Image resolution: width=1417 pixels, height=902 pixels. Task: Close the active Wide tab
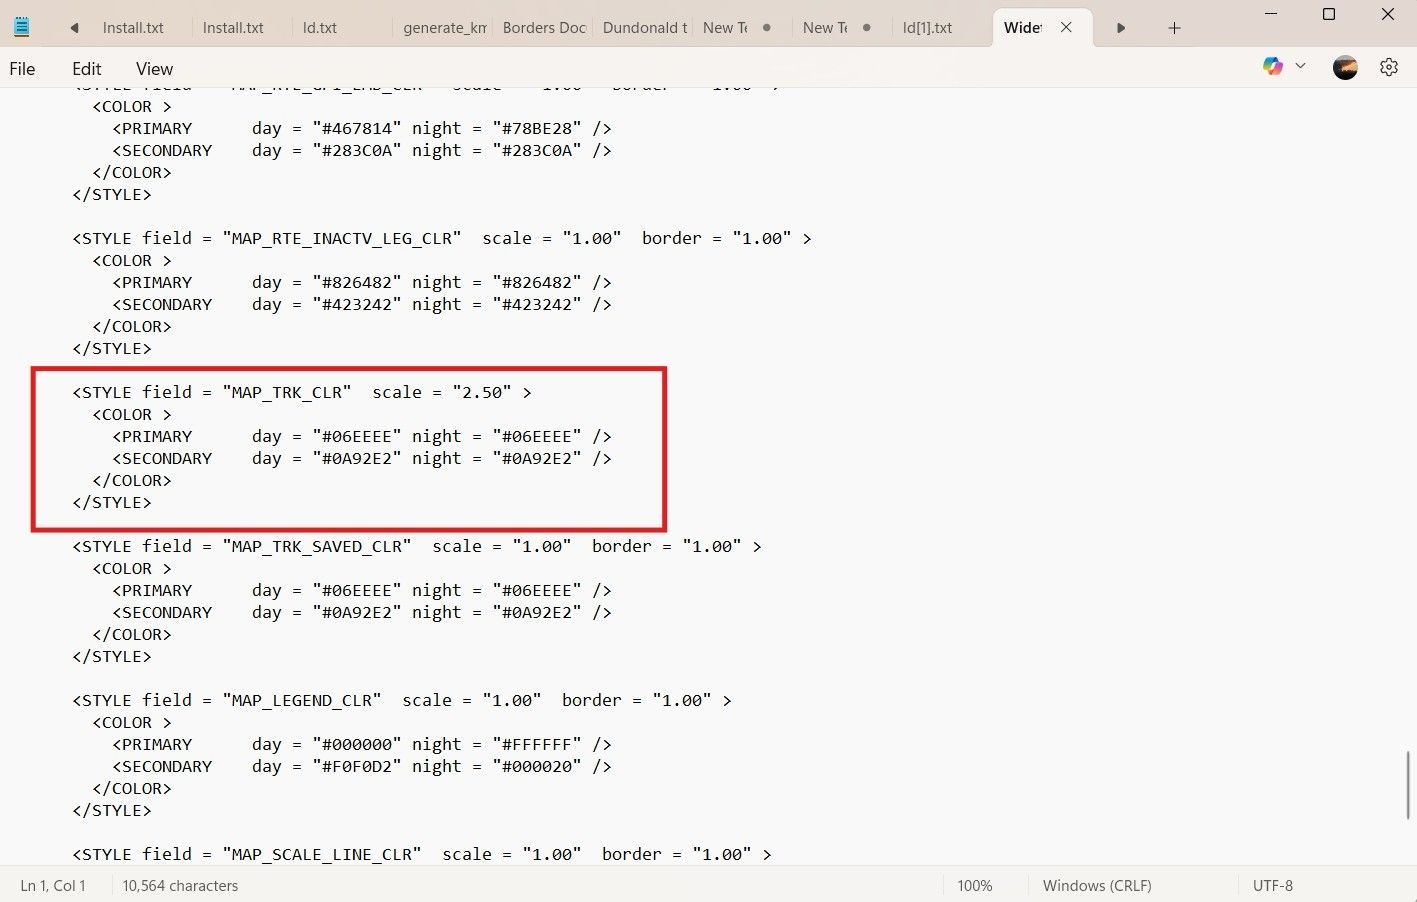(x=1066, y=28)
